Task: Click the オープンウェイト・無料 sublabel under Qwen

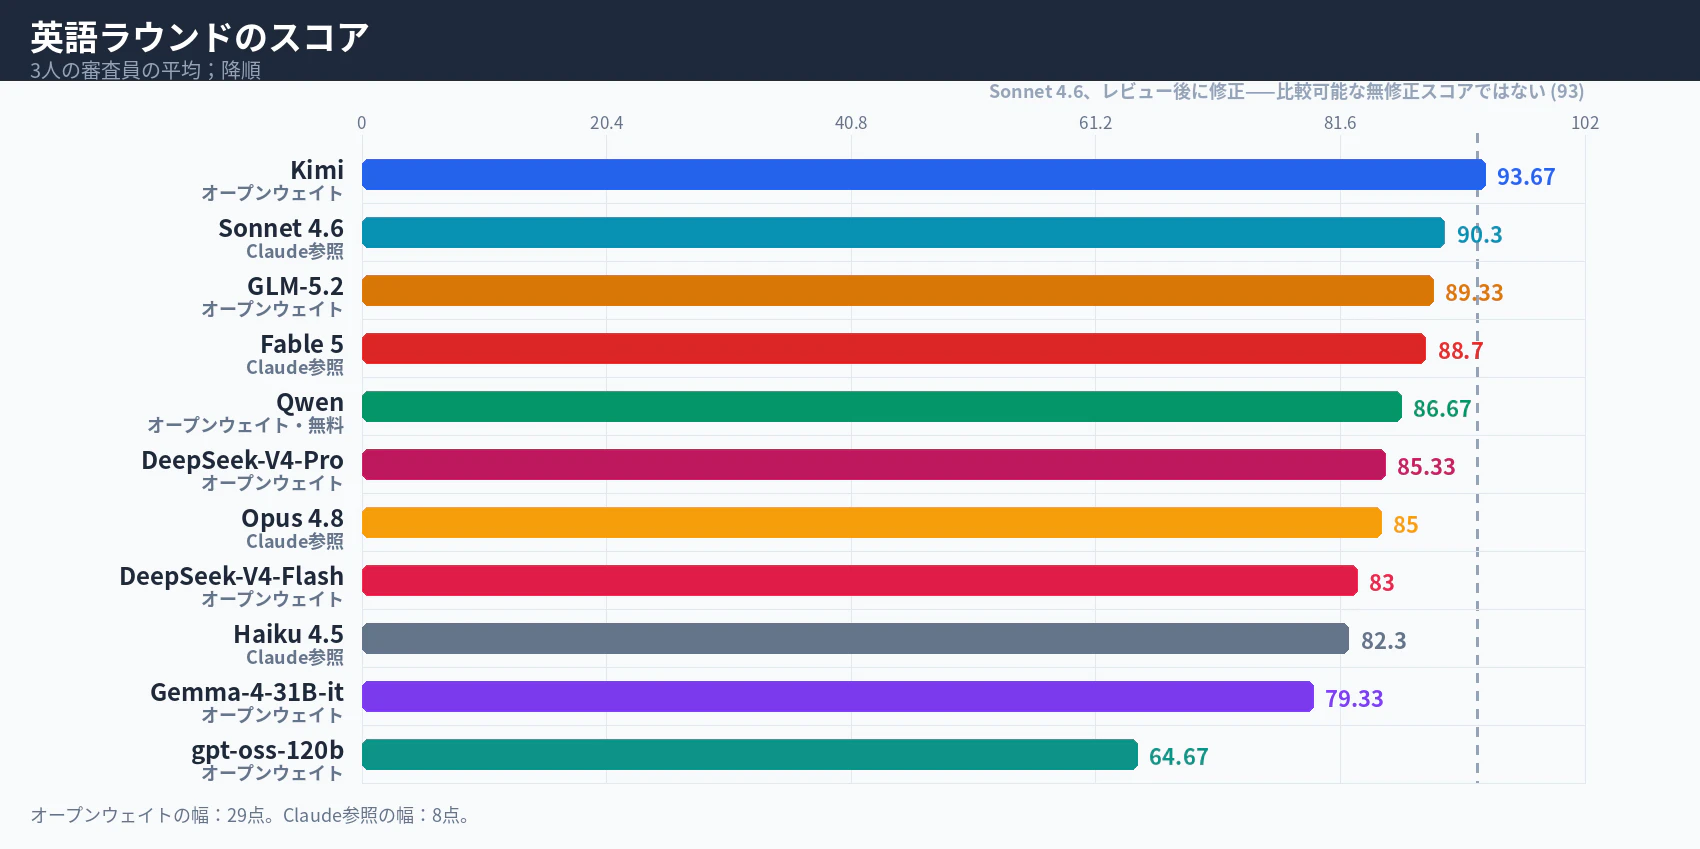Action: pyautogui.click(x=246, y=425)
